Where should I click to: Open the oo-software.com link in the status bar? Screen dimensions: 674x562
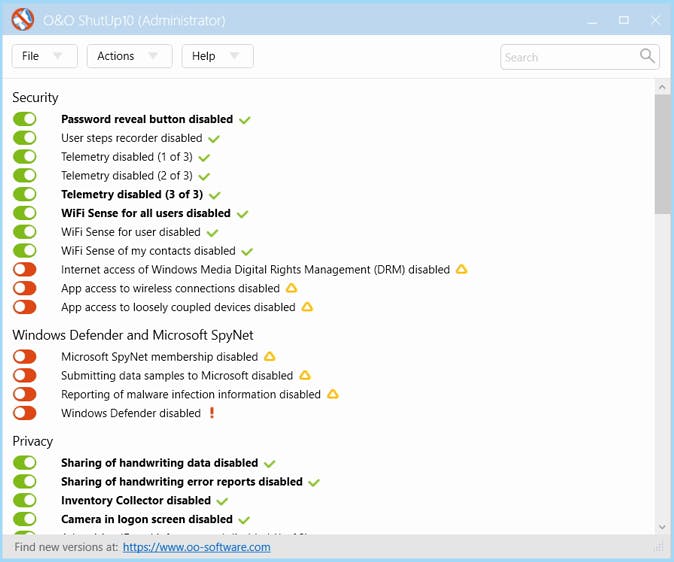[196, 547]
